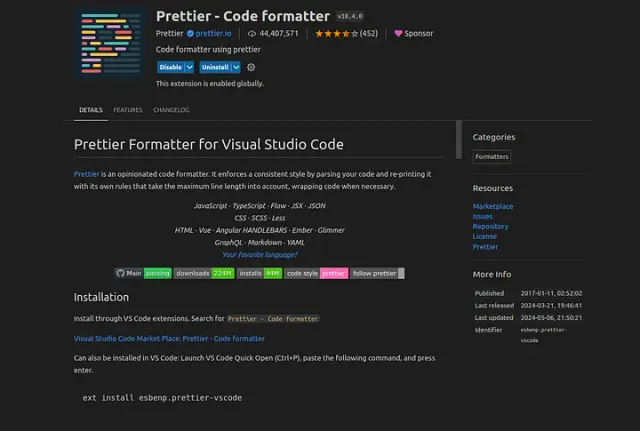Expand the Disable button dropdown arrow
The width and height of the screenshot is (640, 431).
click(189, 67)
